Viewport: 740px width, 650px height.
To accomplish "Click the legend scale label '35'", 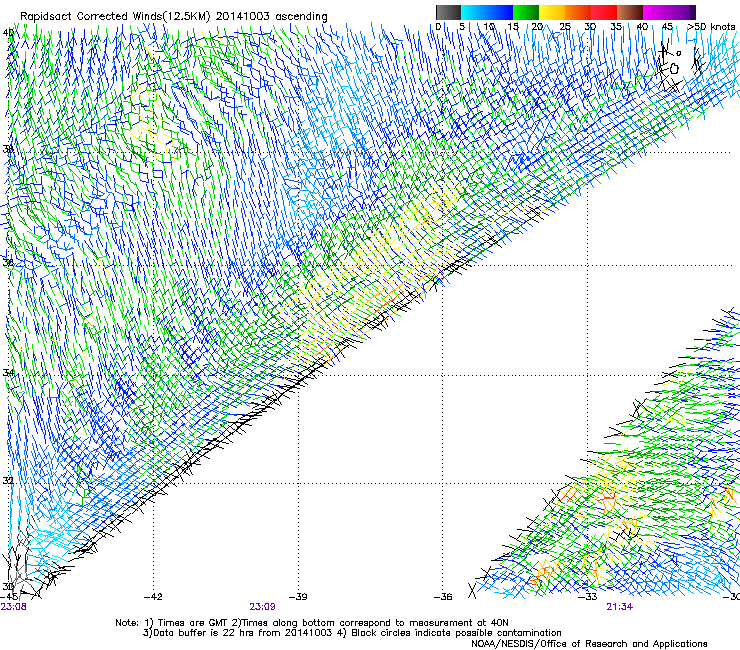I will pos(616,27).
